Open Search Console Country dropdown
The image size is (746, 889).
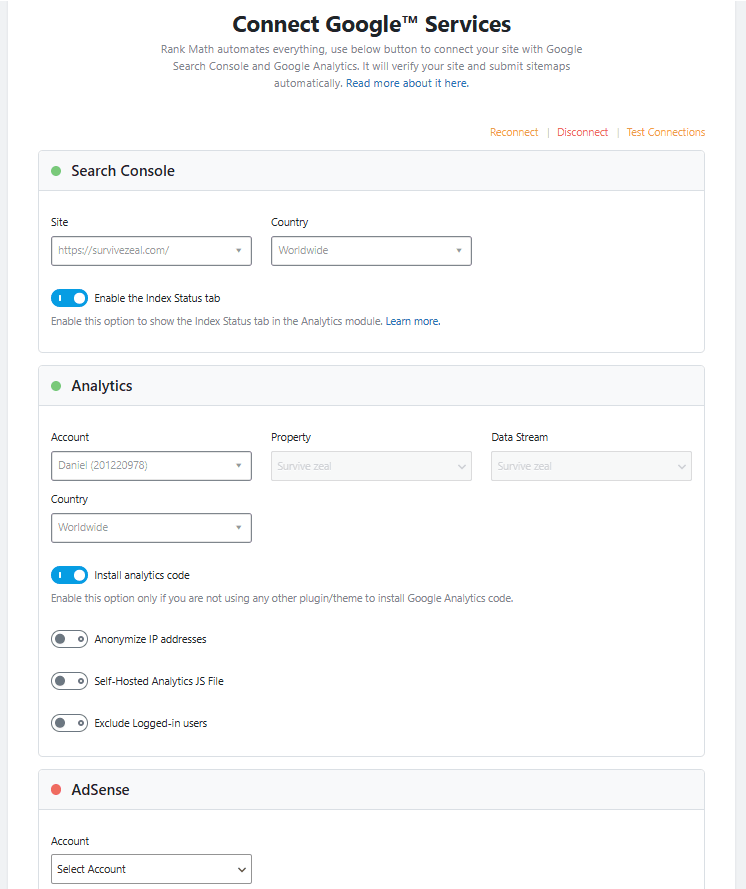pos(371,251)
